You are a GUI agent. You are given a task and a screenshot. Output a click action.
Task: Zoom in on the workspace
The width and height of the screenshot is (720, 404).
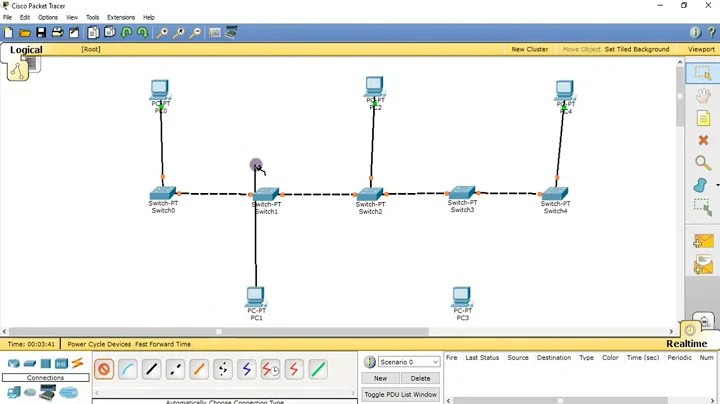tap(162, 33)
